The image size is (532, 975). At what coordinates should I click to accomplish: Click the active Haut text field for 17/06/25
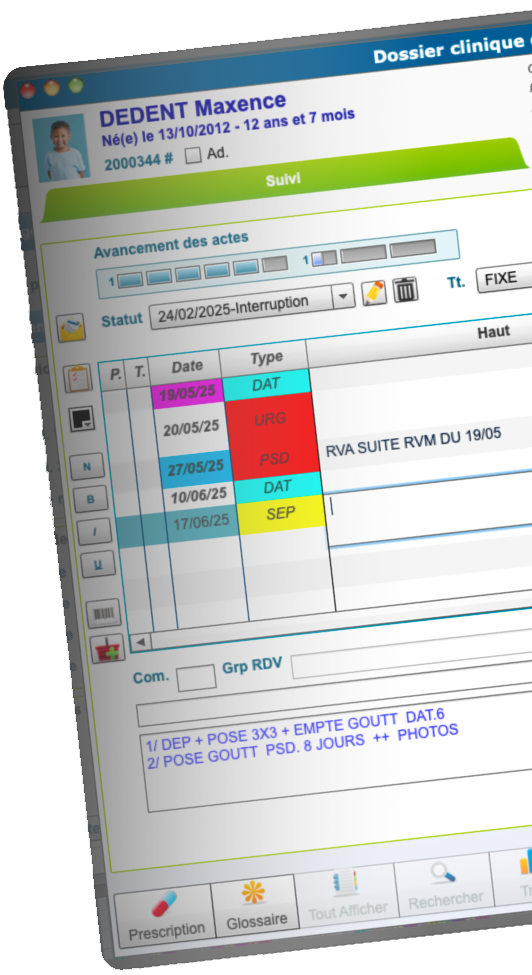click(429, 511)
